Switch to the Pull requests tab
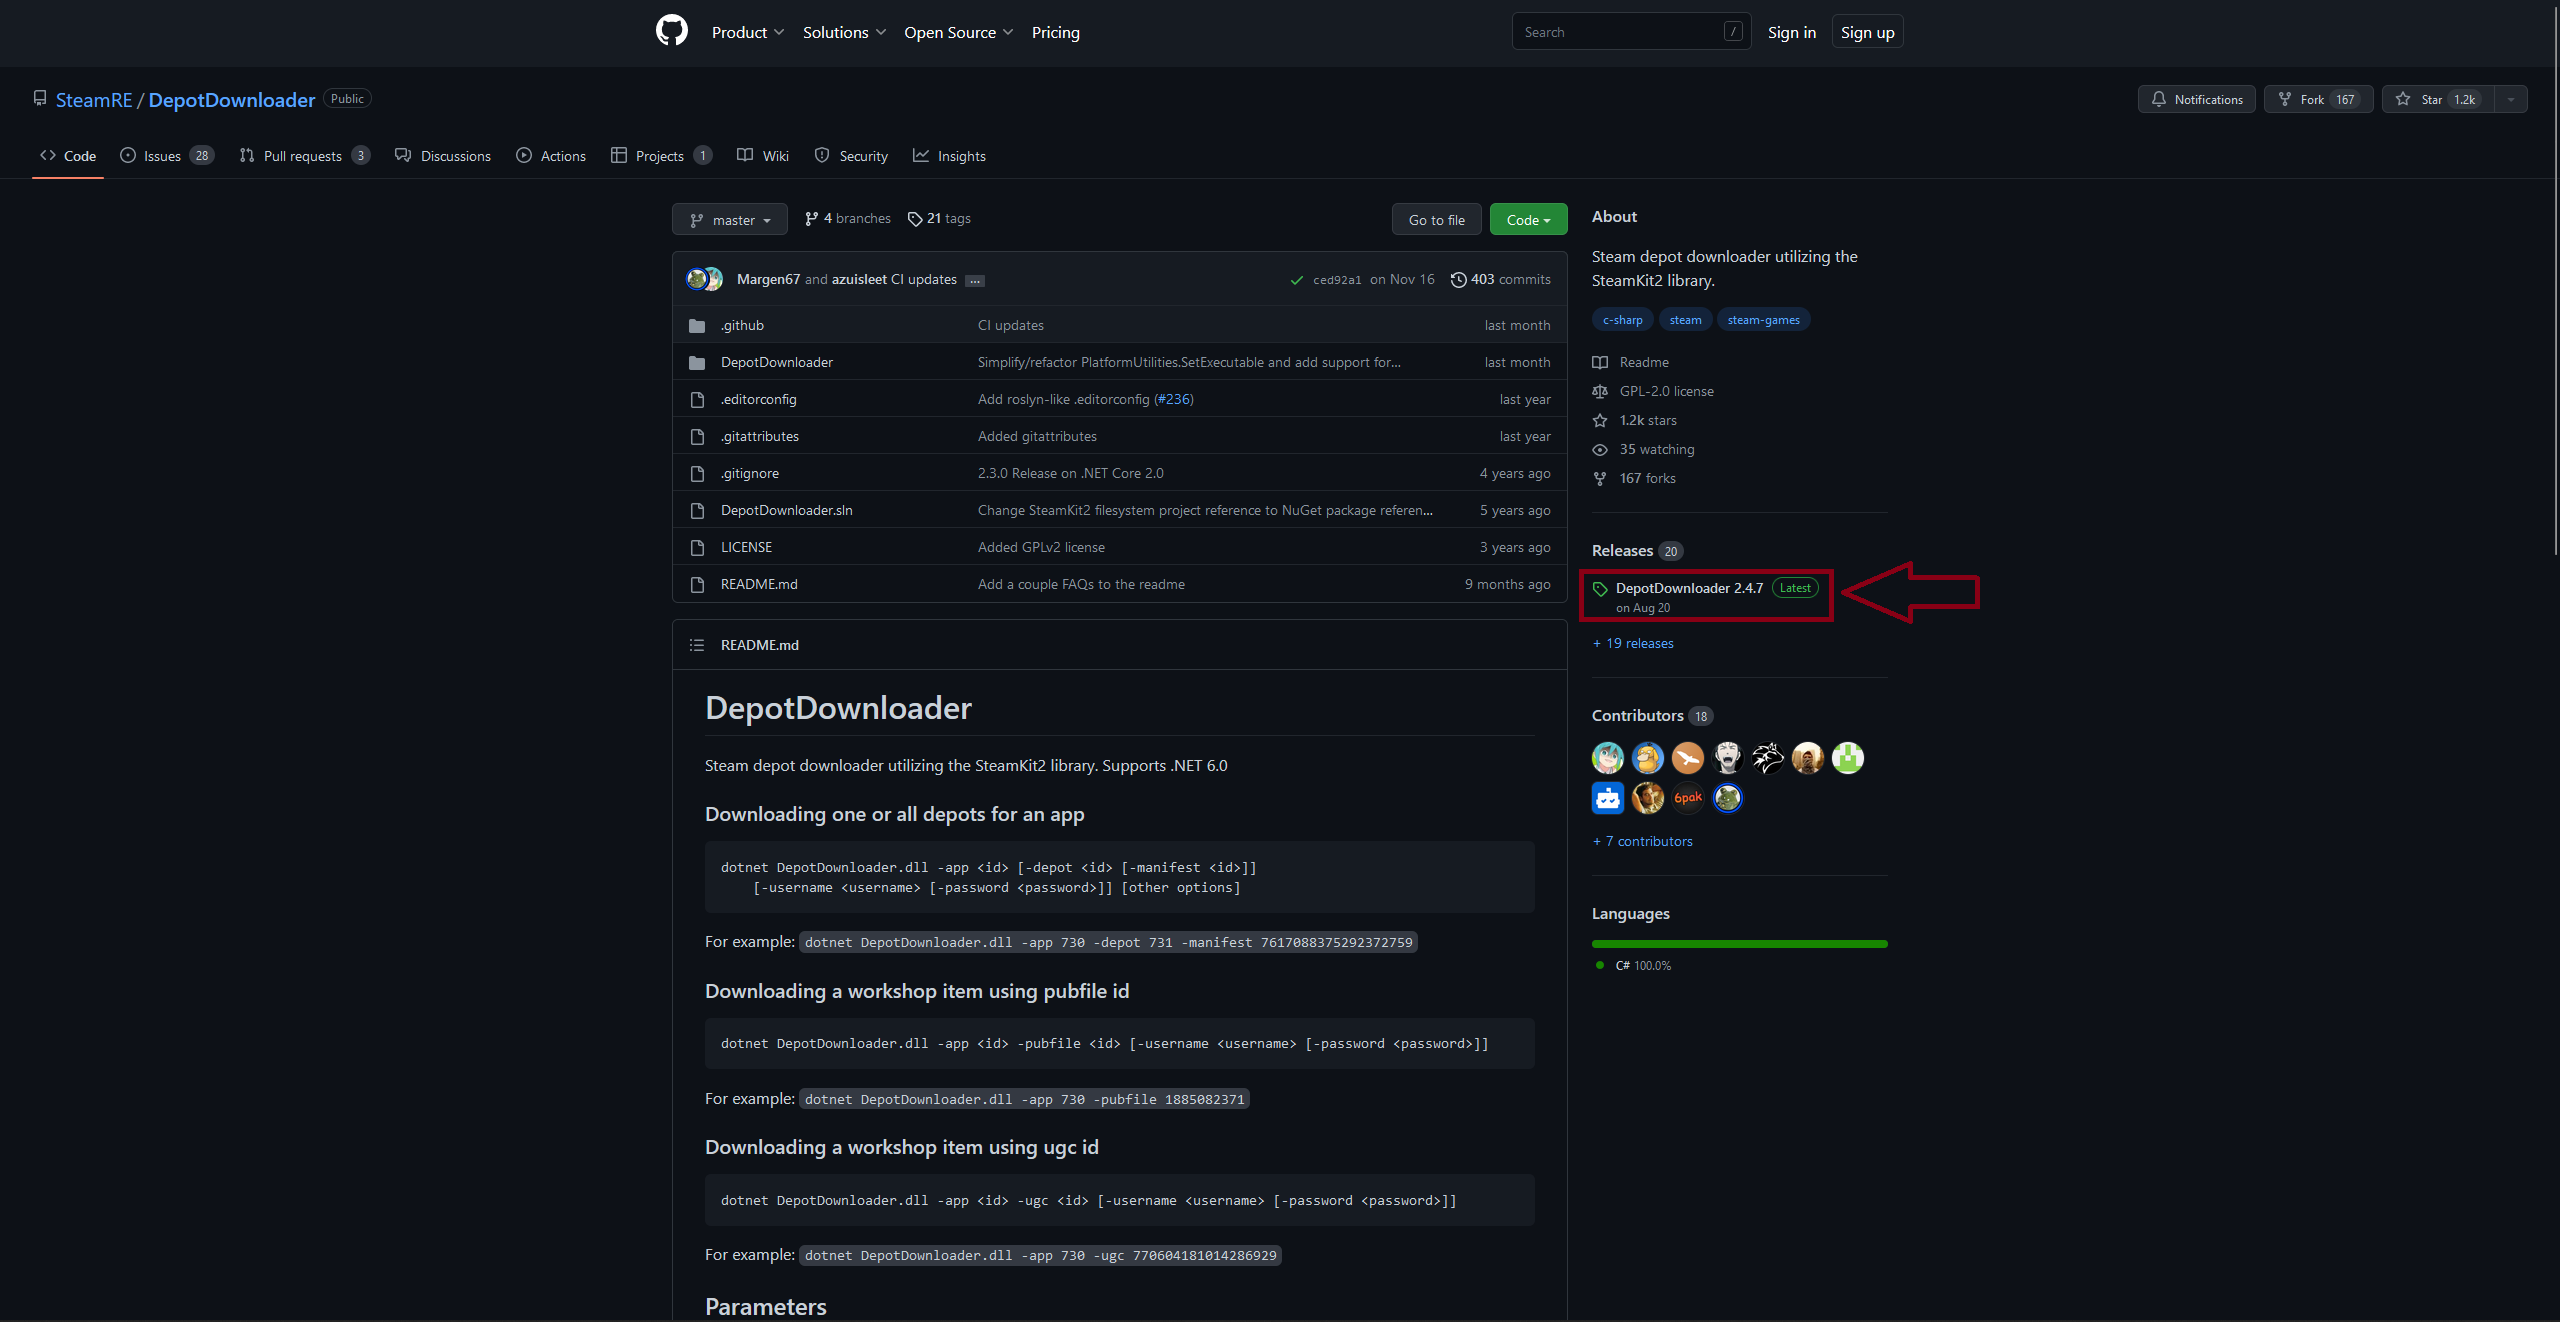This screenshot has width=2560, height=1322. 304,156
